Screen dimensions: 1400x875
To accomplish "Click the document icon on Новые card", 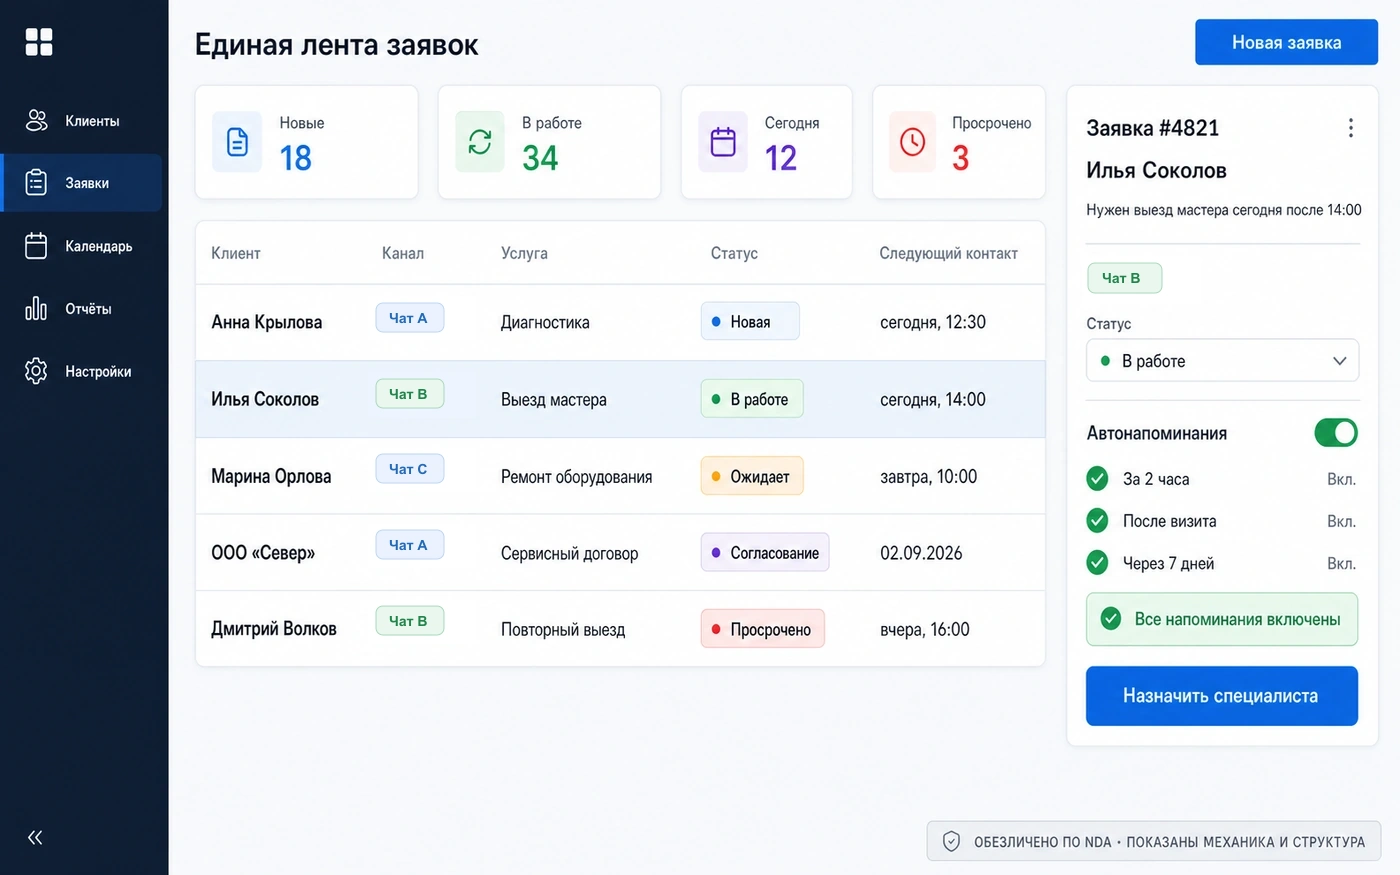I will (237, 142).
